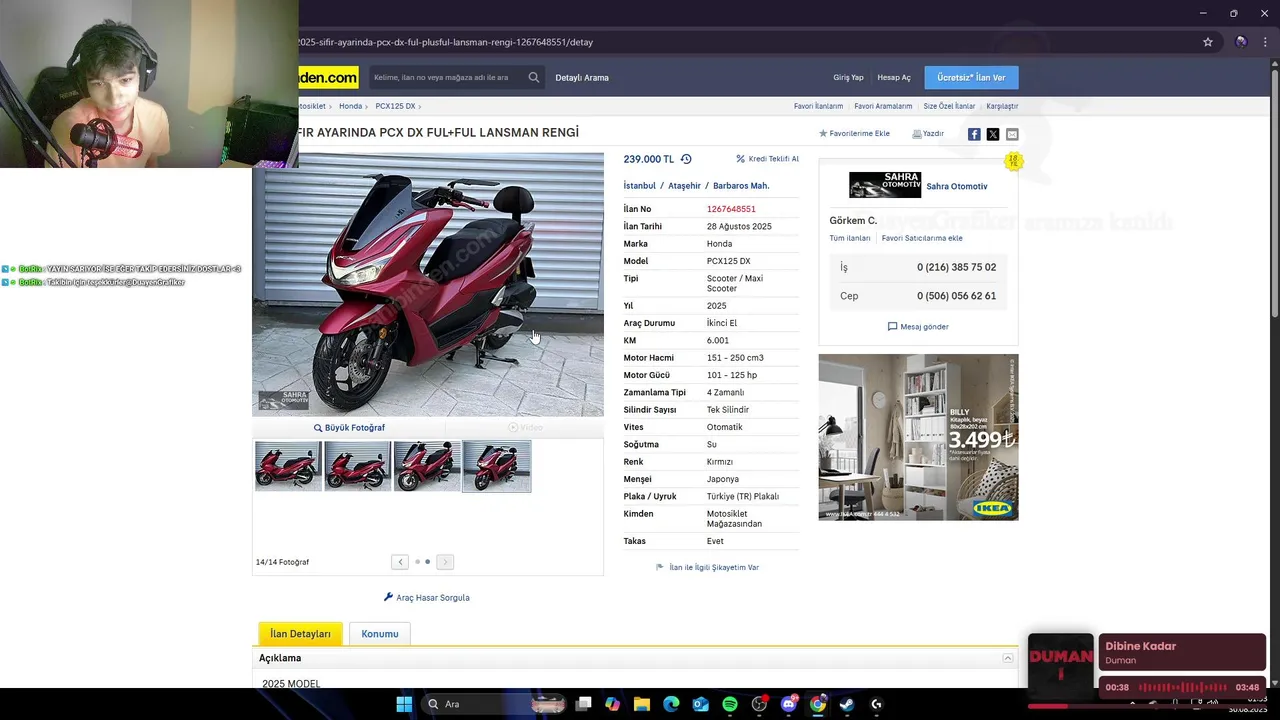Click the Cep phone number 0 (506) 056 62 61

pos(956,296)
